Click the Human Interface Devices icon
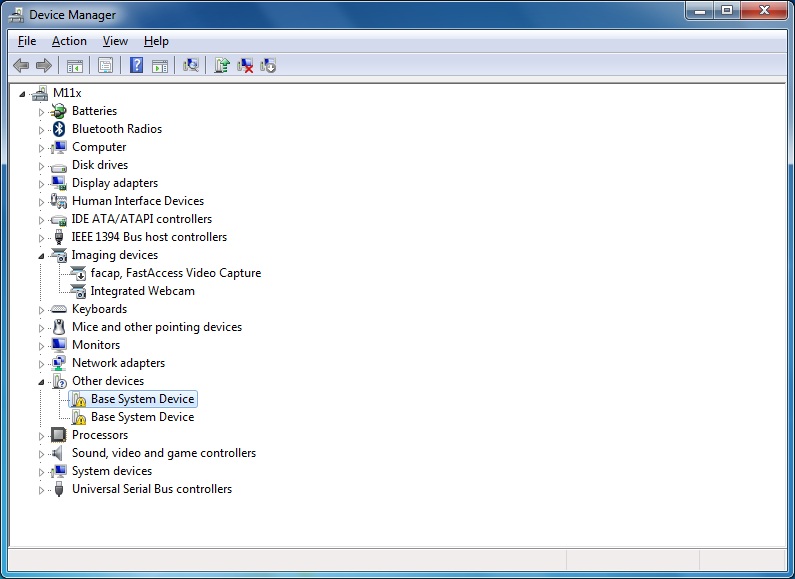The height and width of the screenshot is (579, 795). [x=59, y=201]
